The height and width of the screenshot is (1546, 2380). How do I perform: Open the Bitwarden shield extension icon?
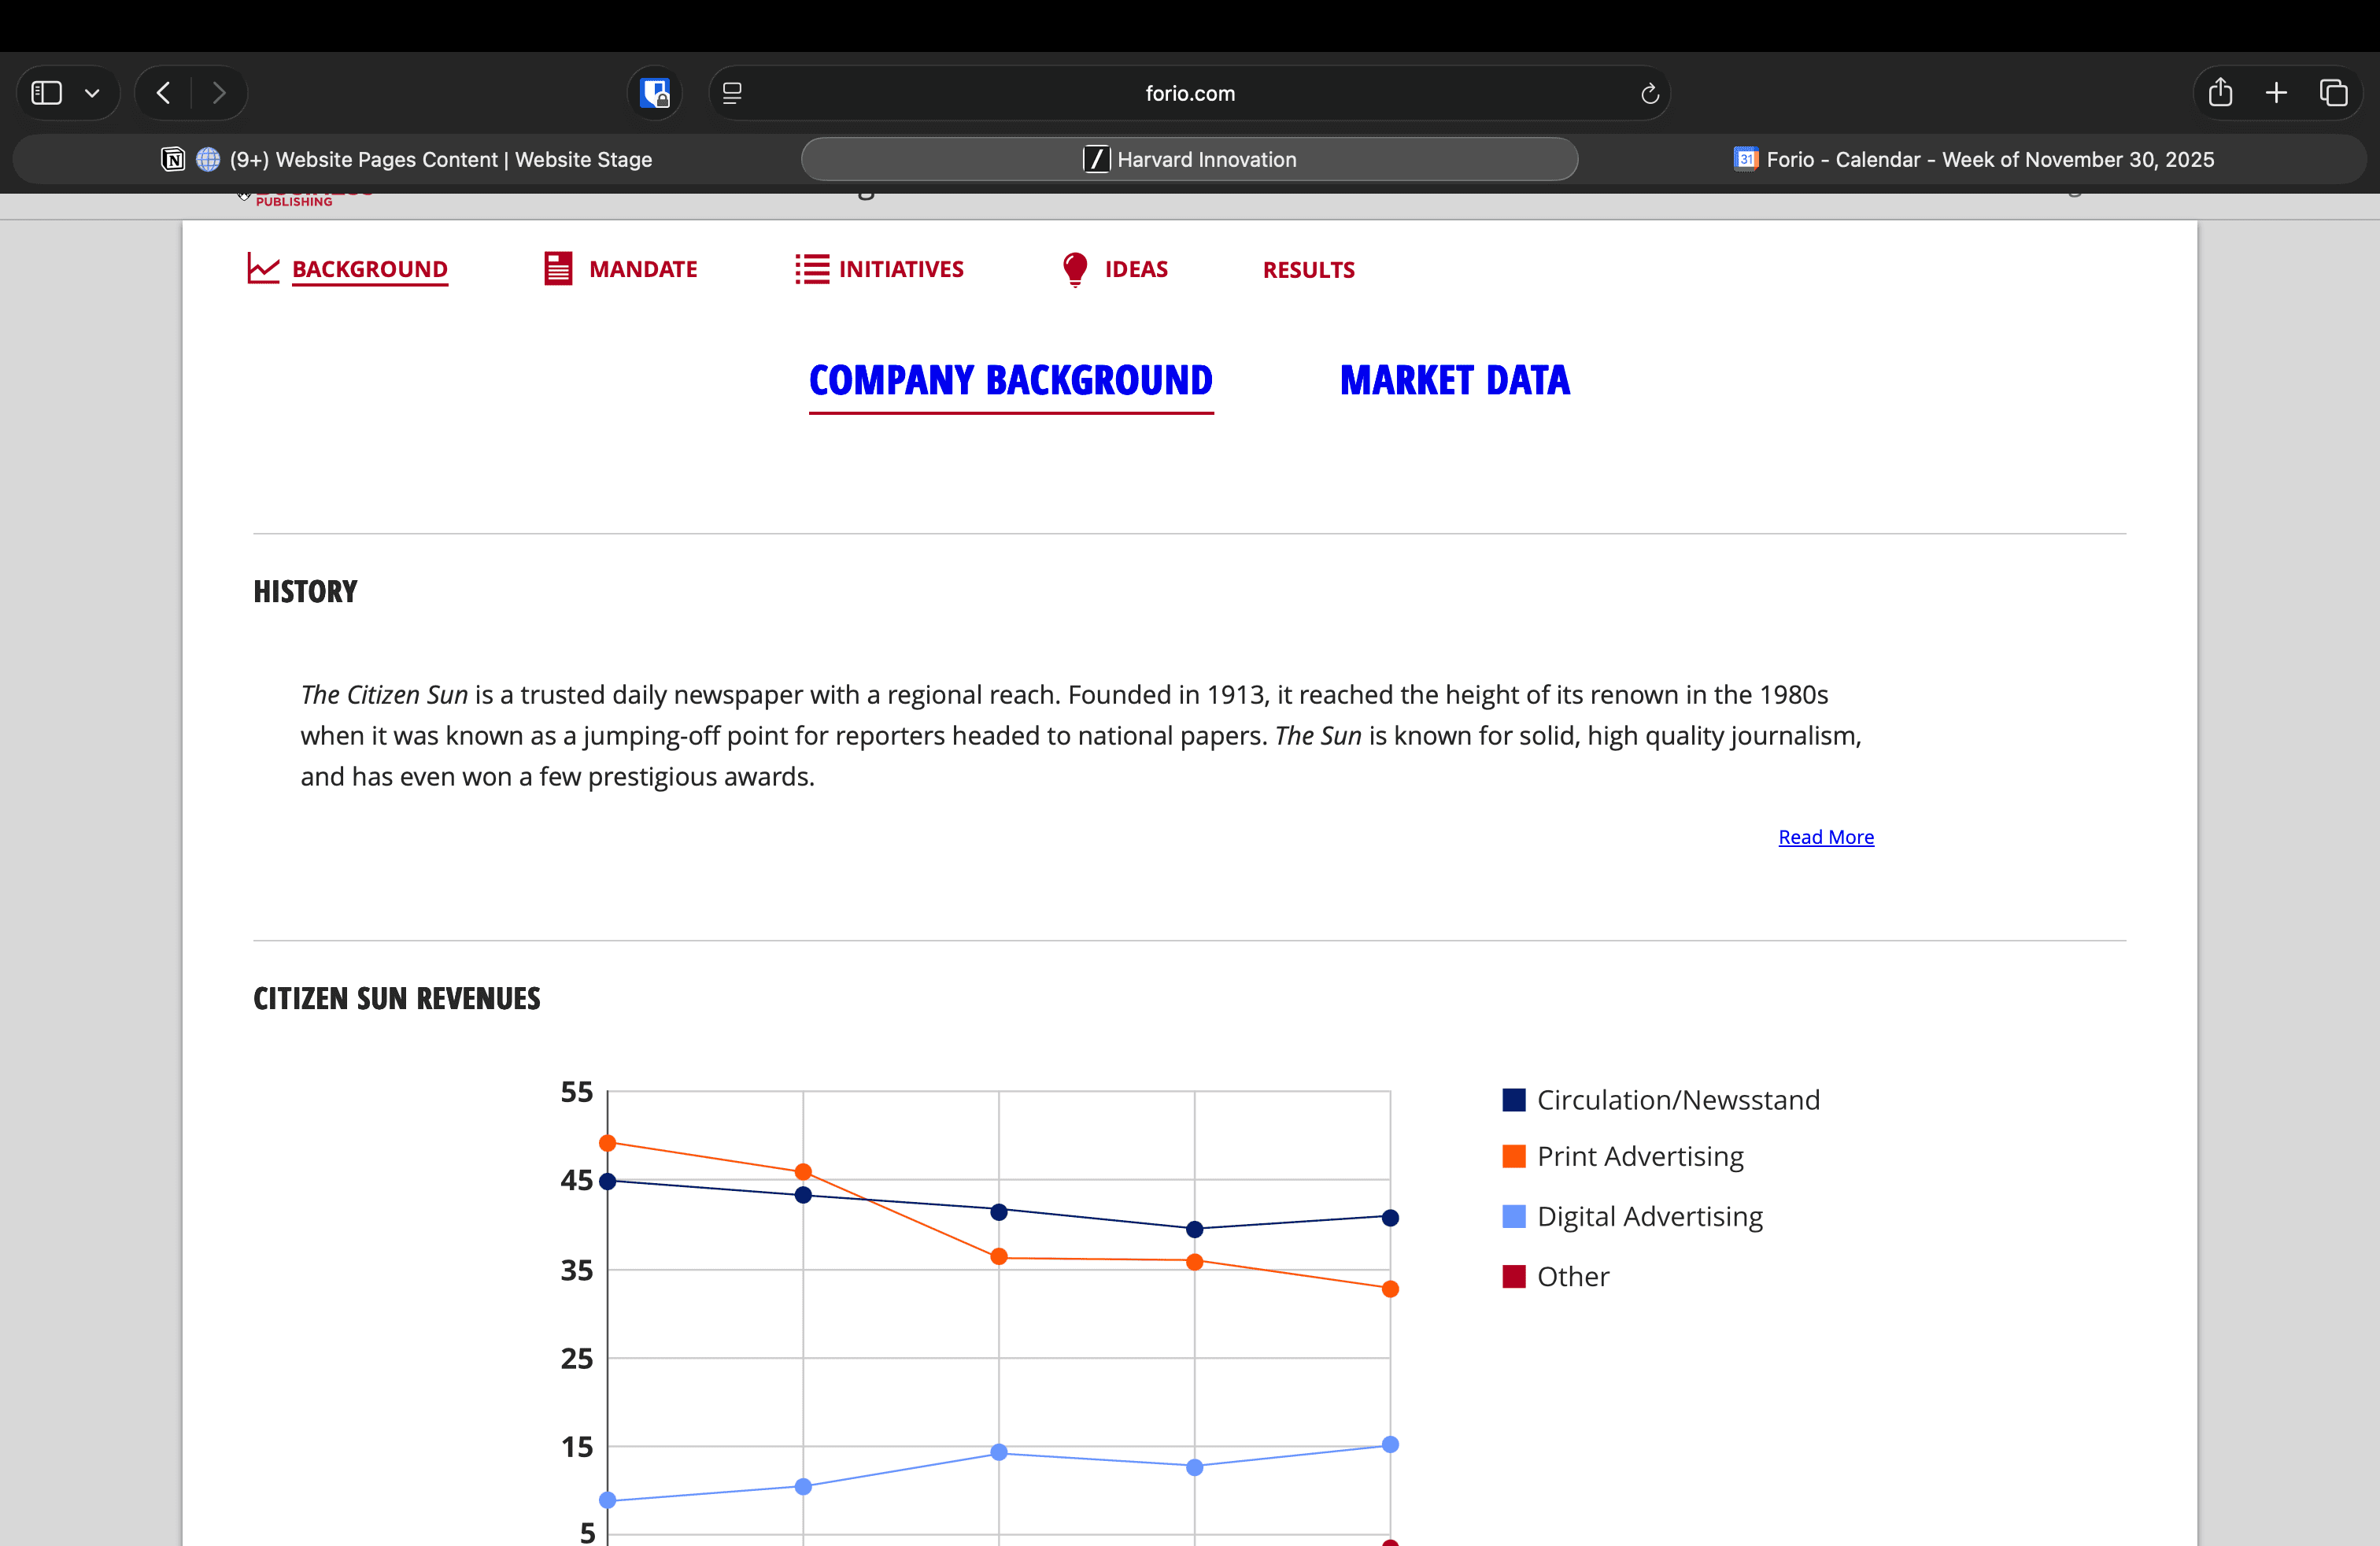tap(655, 93)
